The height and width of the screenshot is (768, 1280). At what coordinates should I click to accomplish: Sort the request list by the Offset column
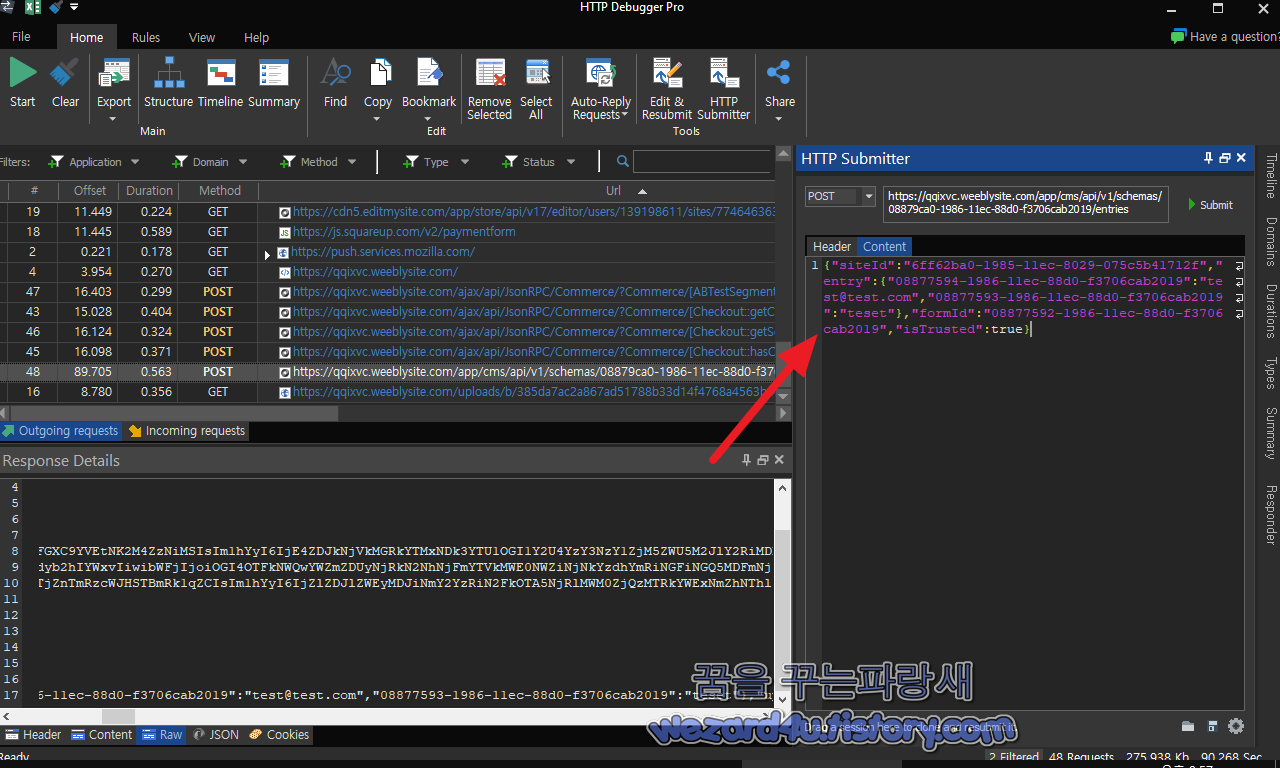(89, 190)
